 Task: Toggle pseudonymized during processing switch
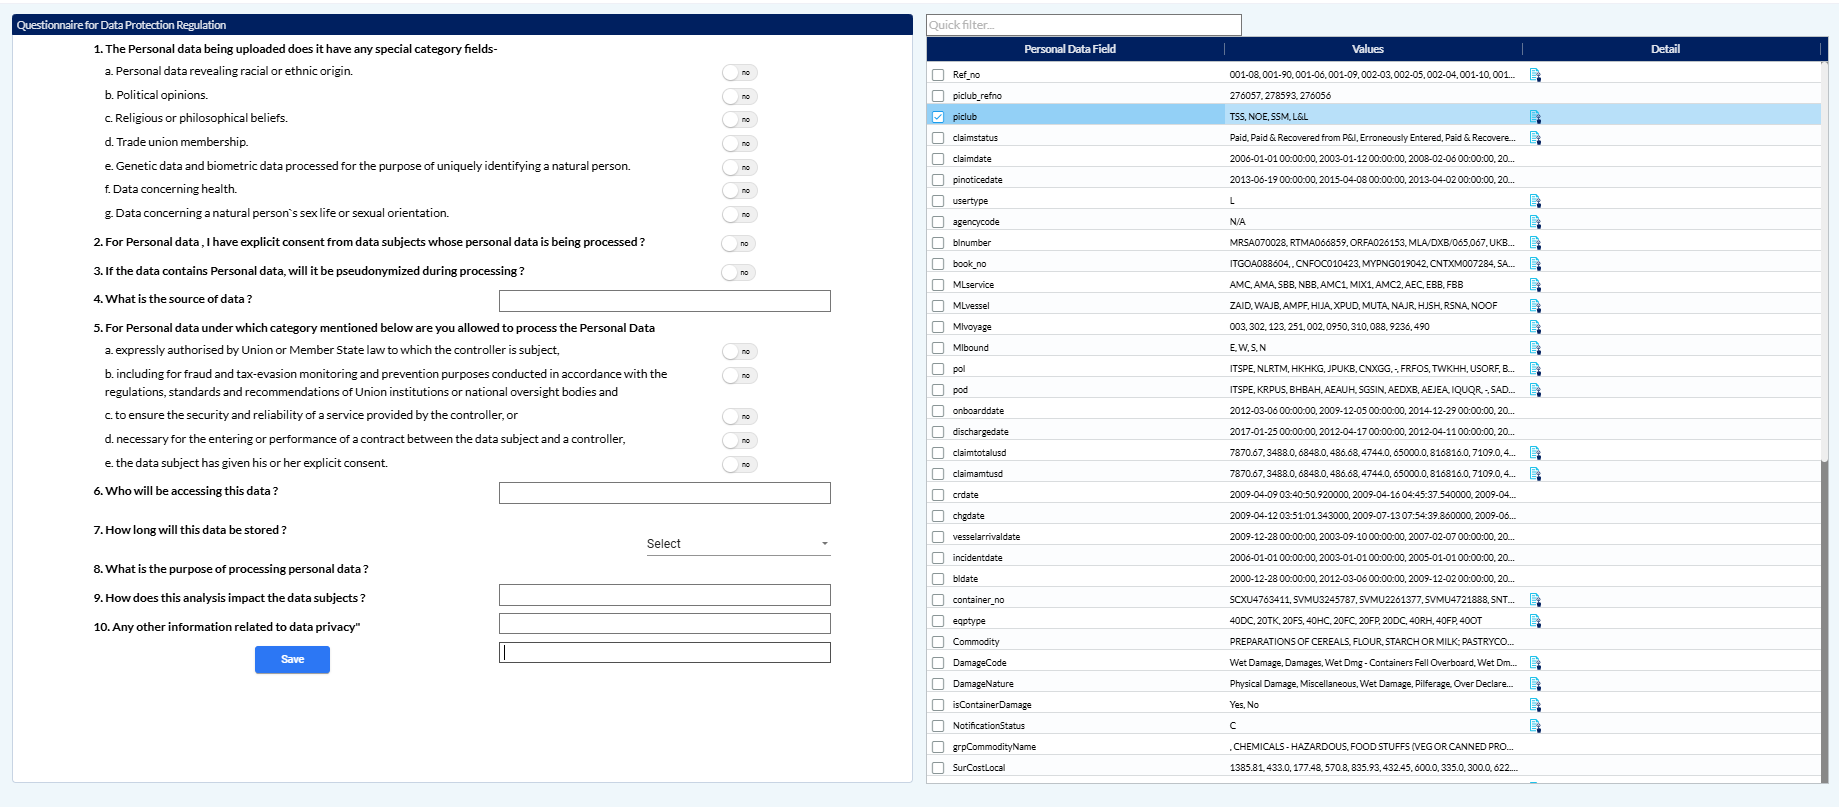tap(738, 273)
